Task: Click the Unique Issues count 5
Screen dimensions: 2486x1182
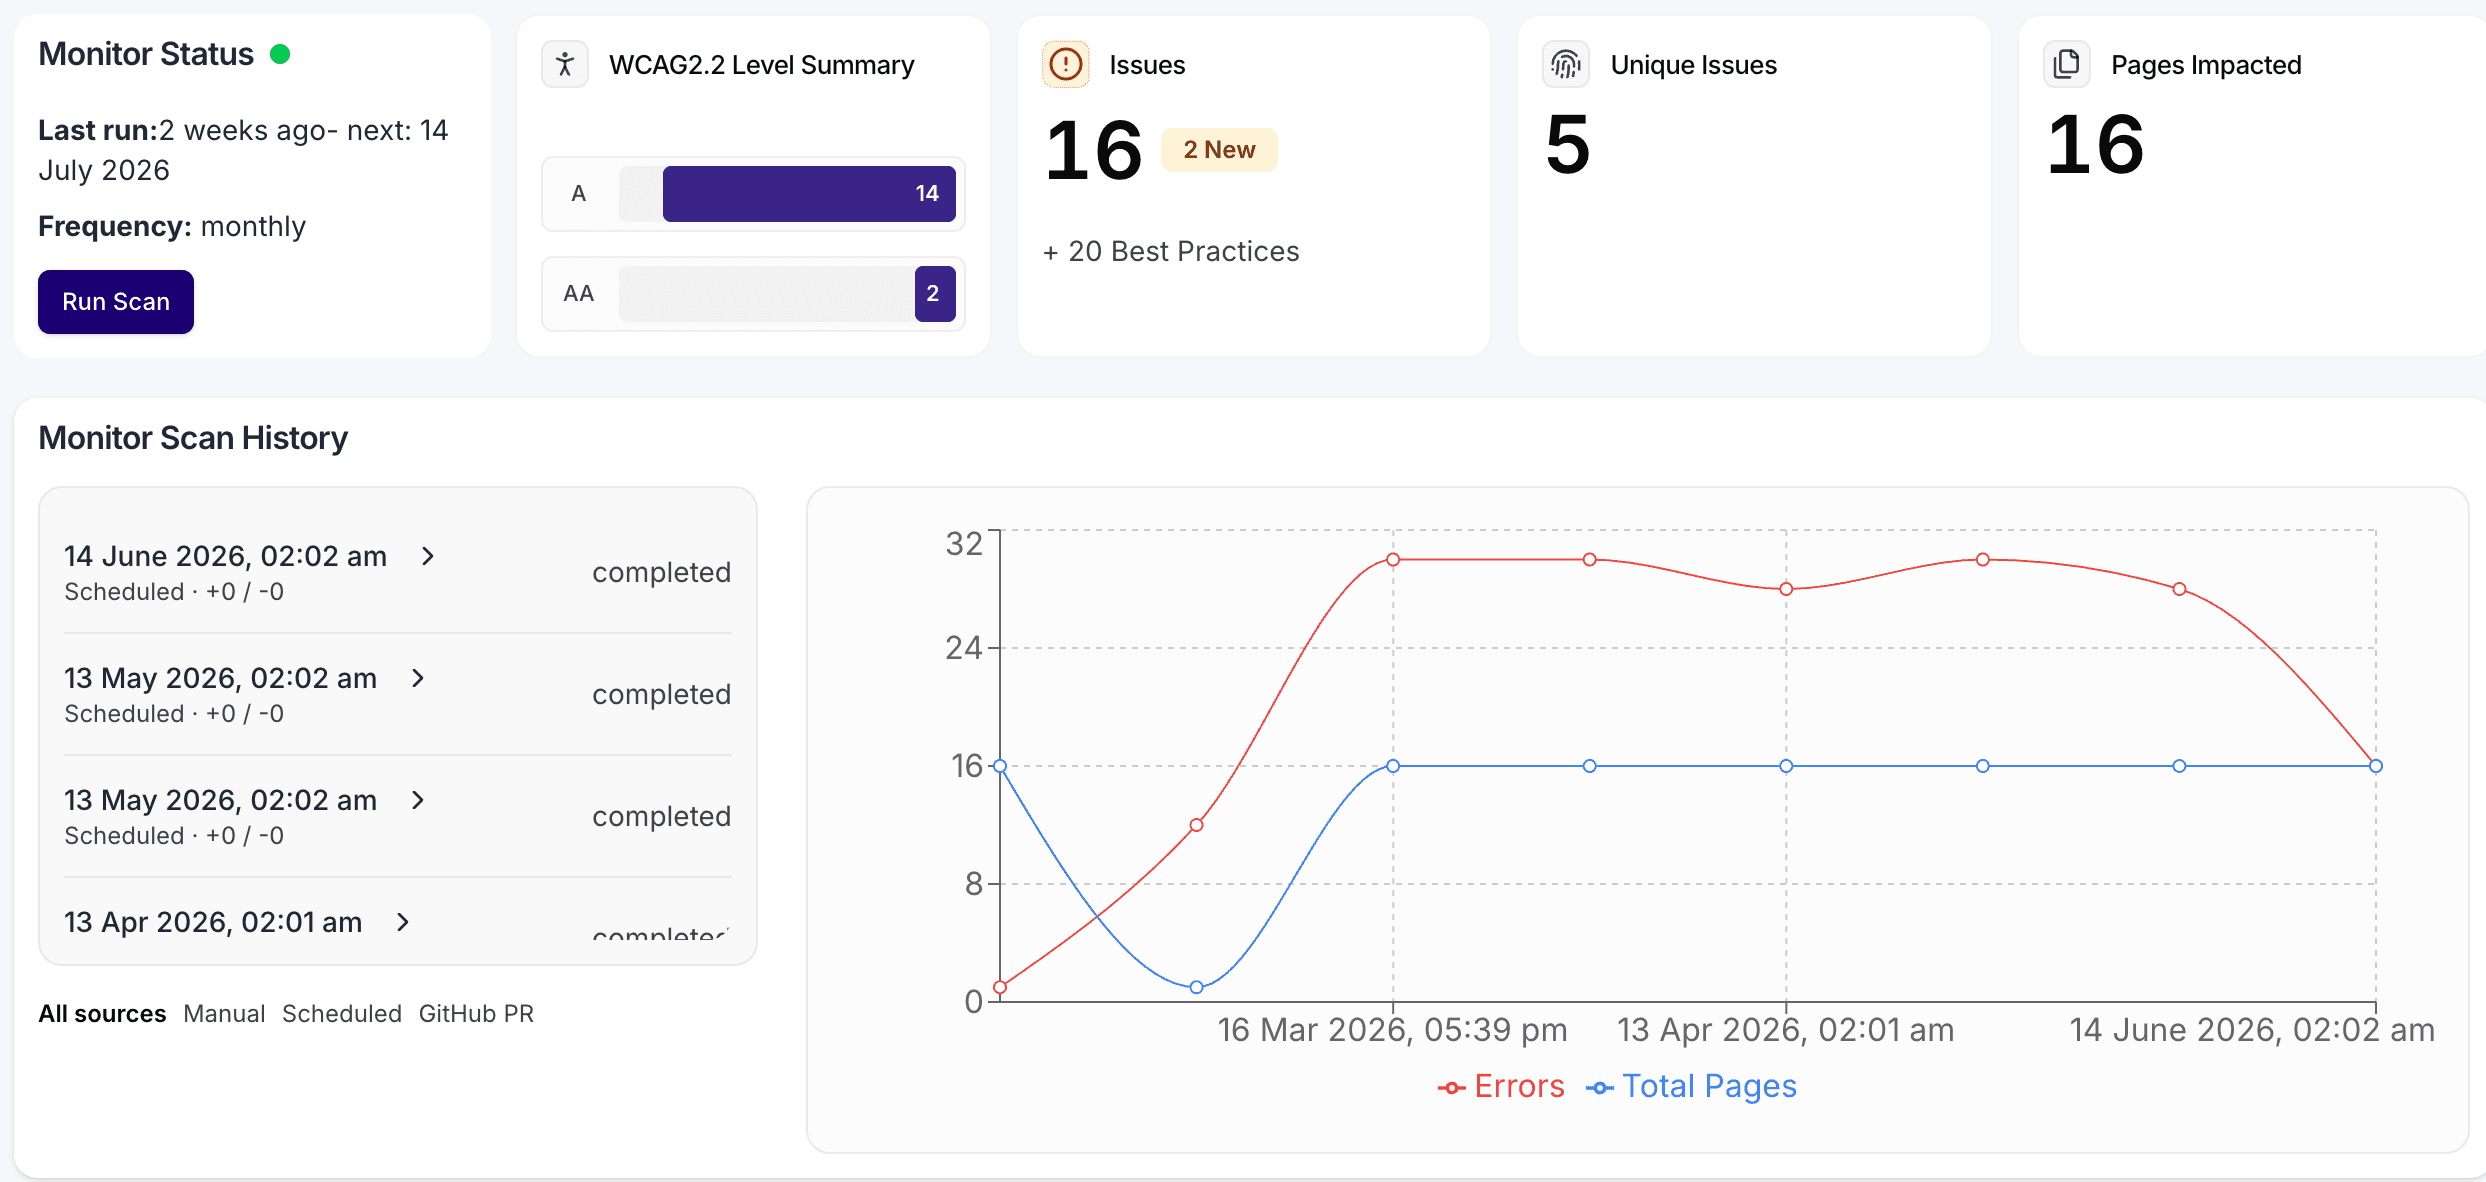Action: [x=1567, y=145]
